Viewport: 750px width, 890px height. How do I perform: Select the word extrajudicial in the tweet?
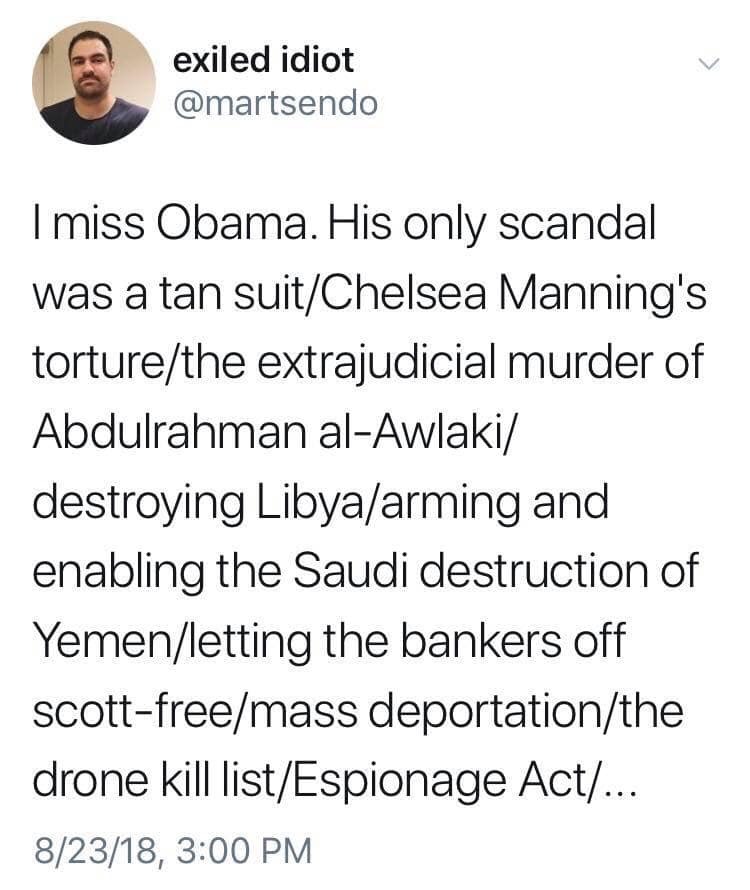point(378,363)
